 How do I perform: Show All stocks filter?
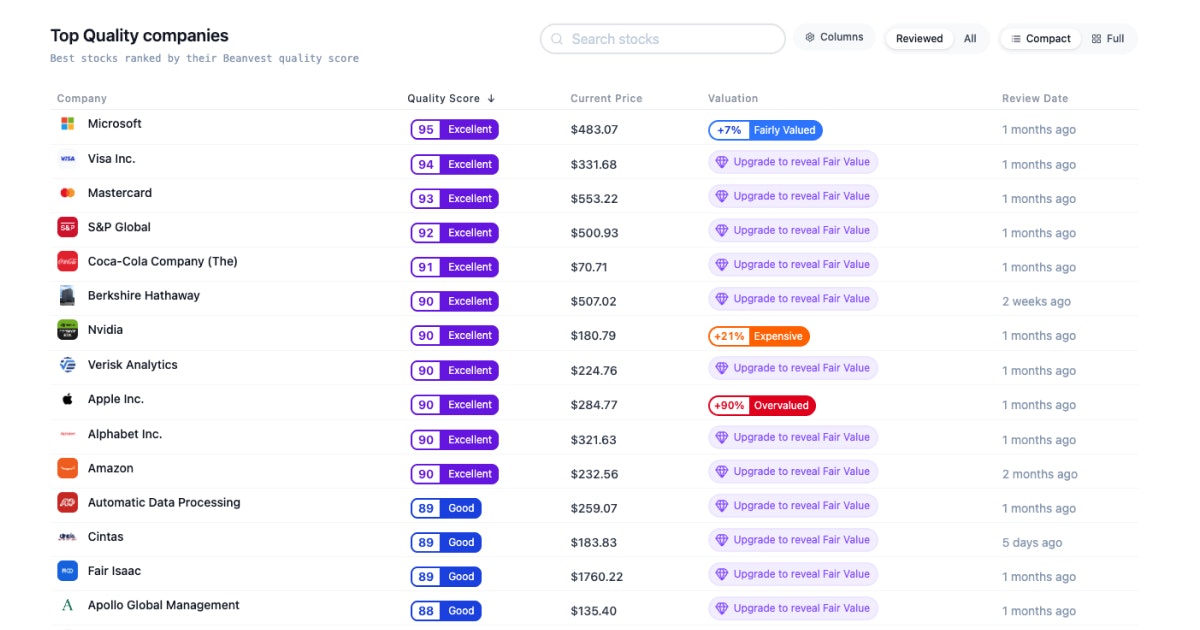click(x=970, y=39)
